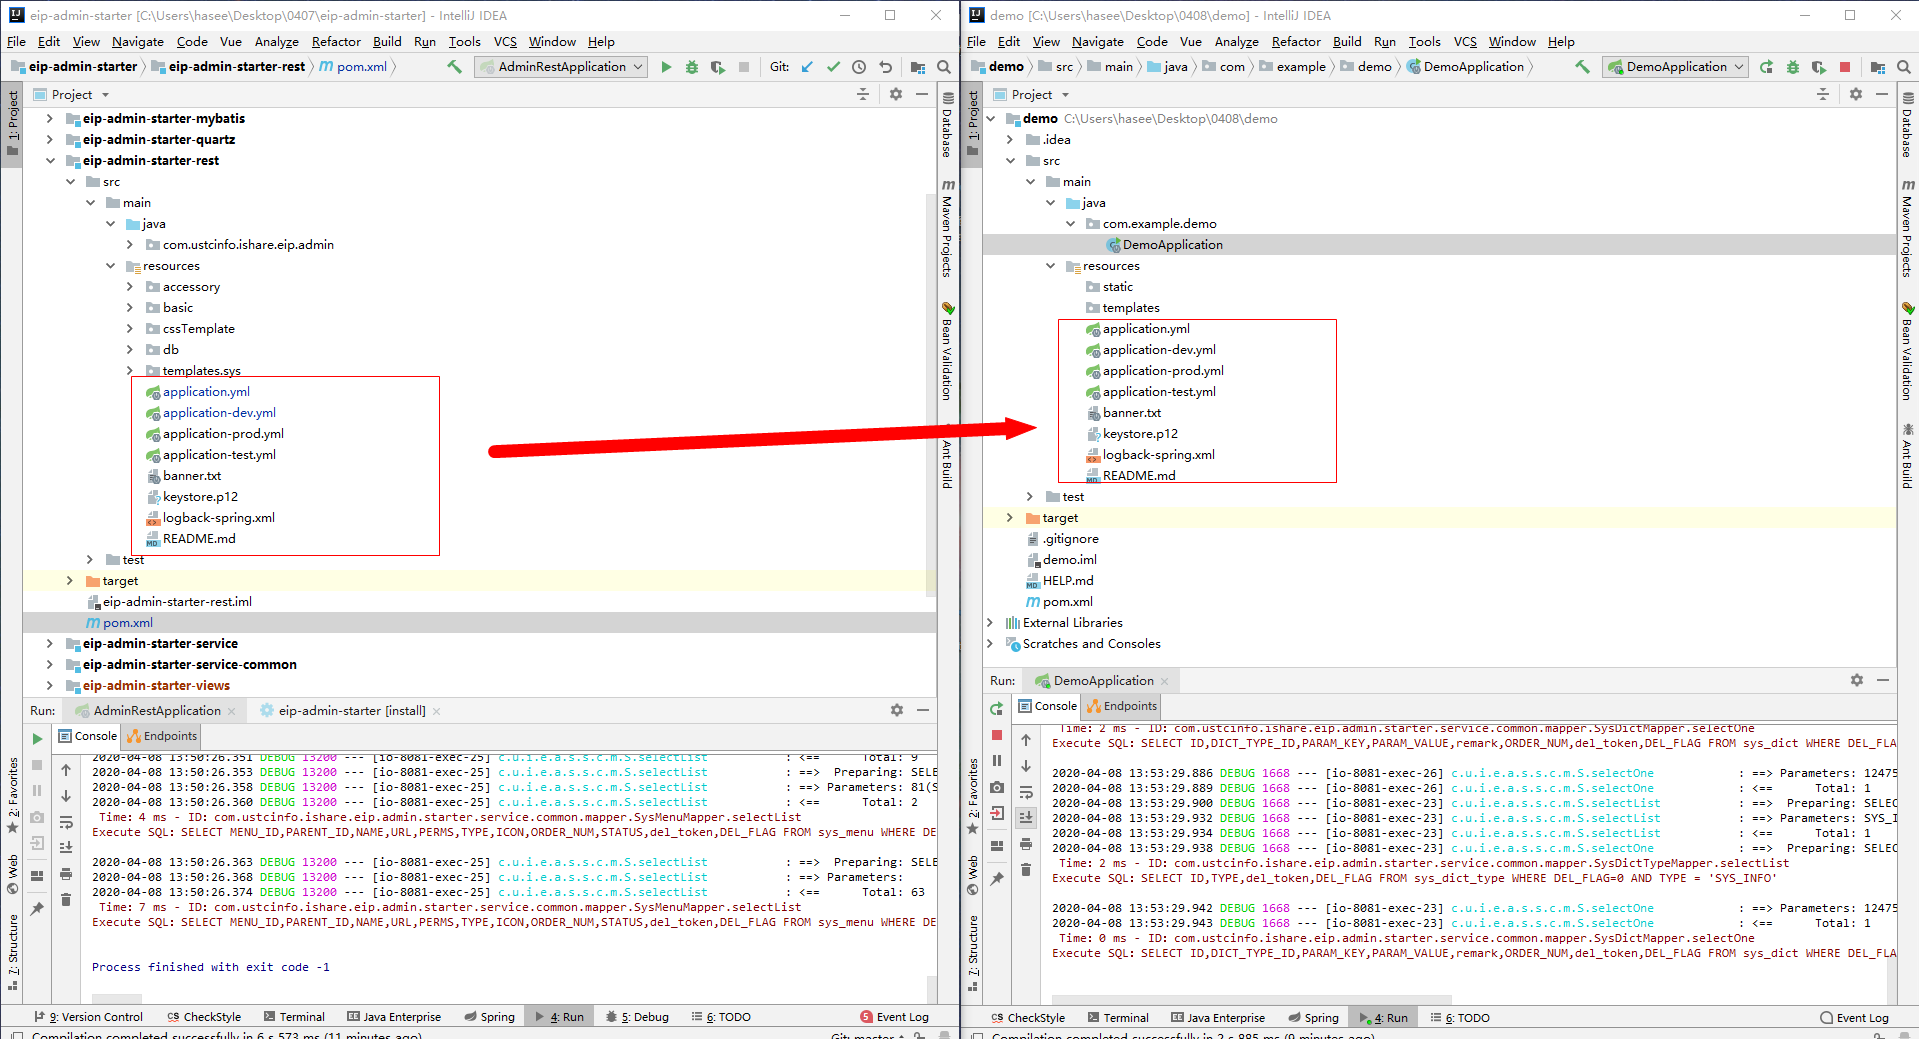Build the eip-admin-starter project with the hammer icon
This screenshot has width=1919, height=1039.
pos(455,67)
